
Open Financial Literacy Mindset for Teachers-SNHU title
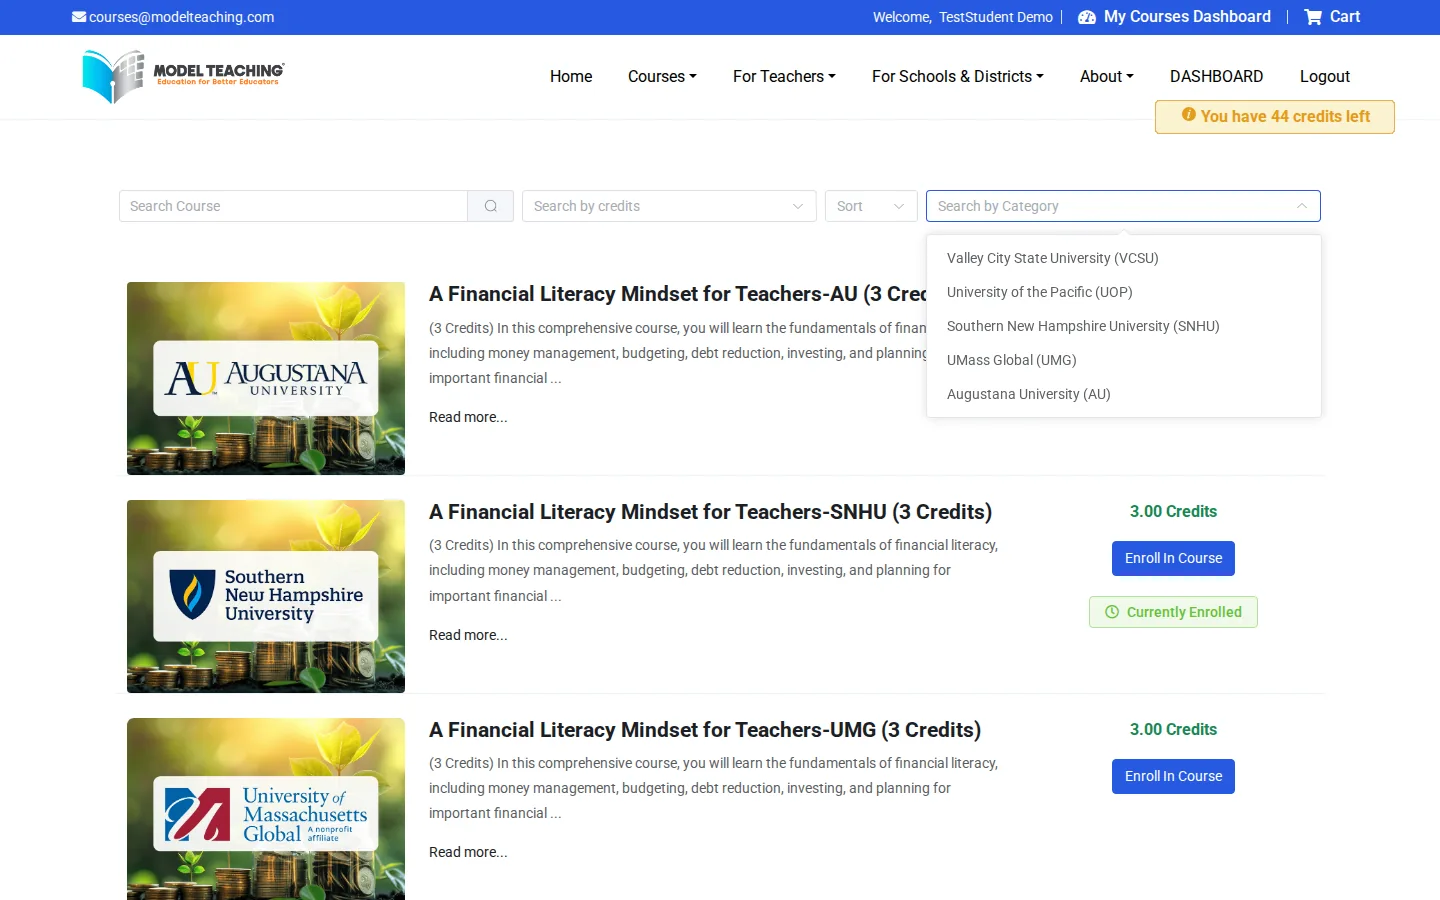(710, 512)
